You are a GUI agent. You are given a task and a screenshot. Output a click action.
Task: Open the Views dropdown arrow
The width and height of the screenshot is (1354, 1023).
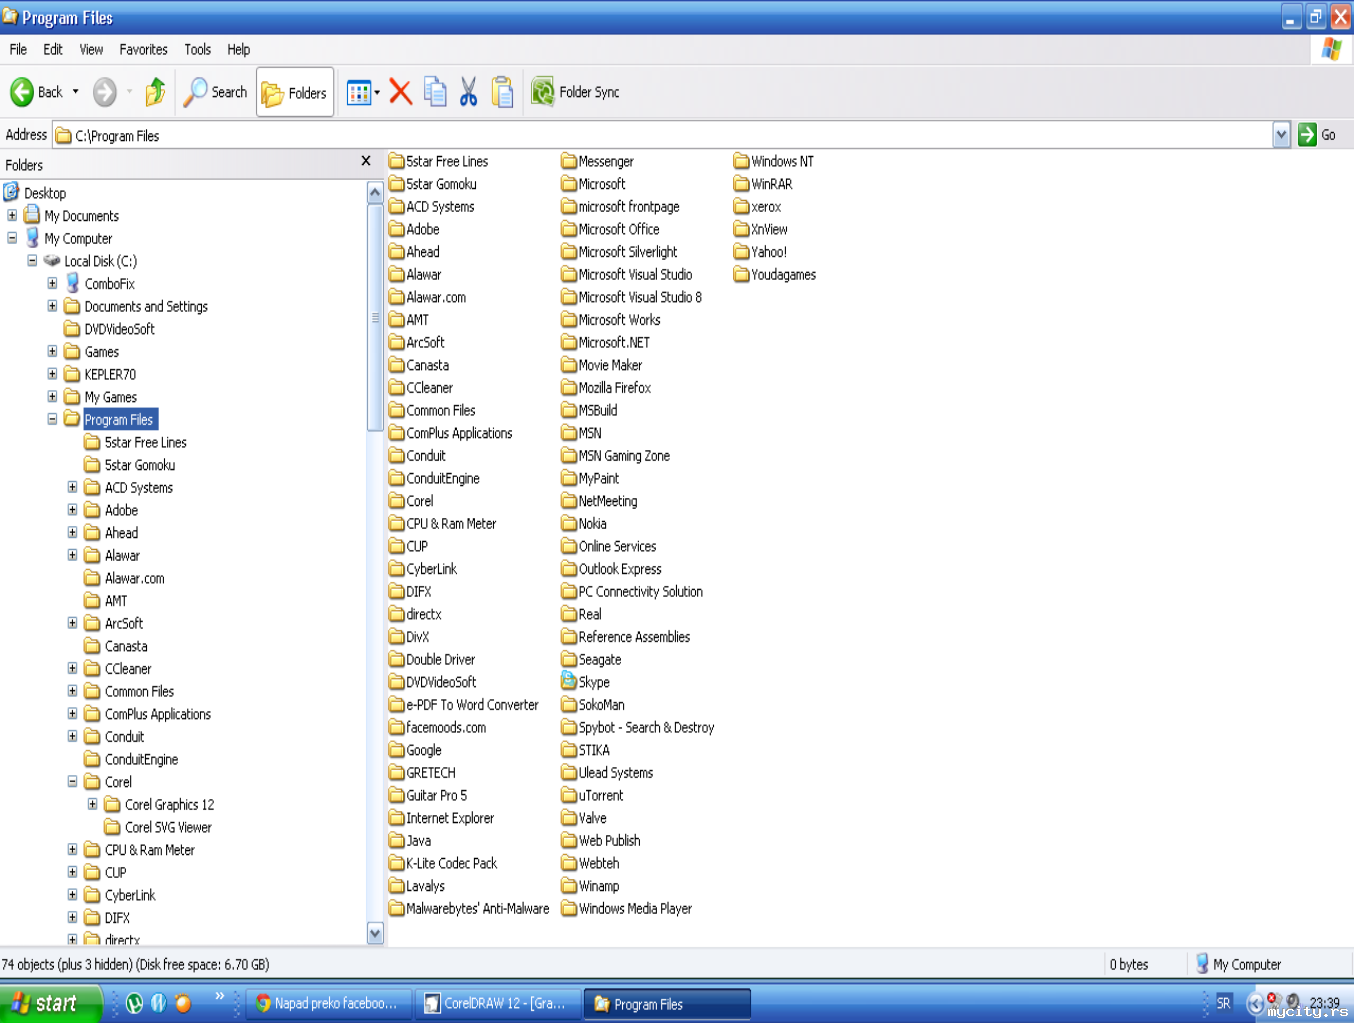377,93
